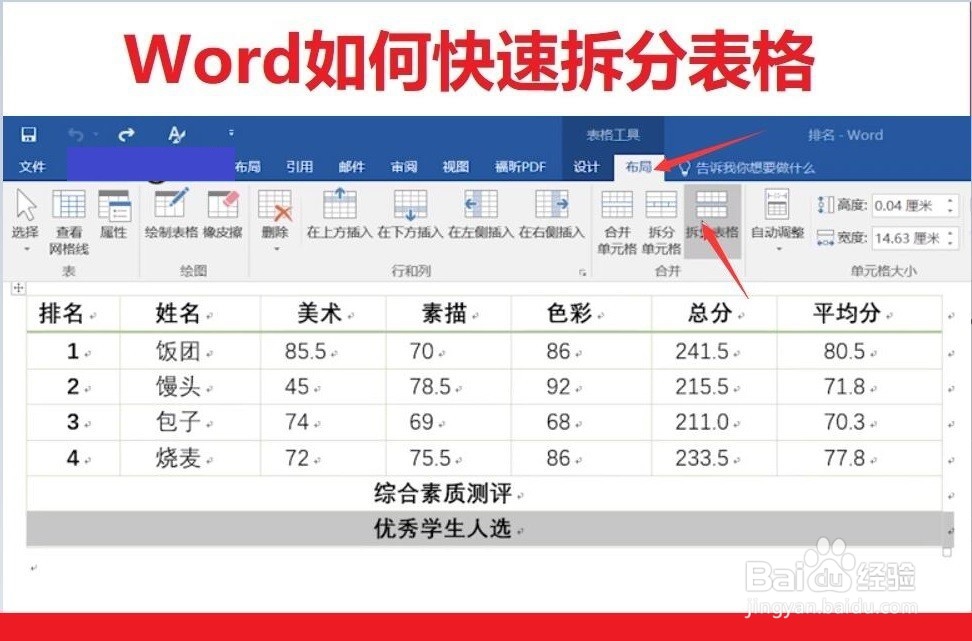Click the 241.5 total cell
This screenshot has height=641, width=972.
[x=714, y=351]
